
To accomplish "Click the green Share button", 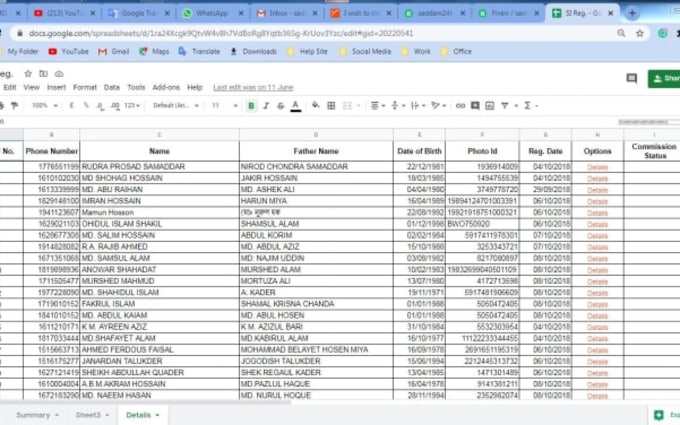I will tap(664, 78).
